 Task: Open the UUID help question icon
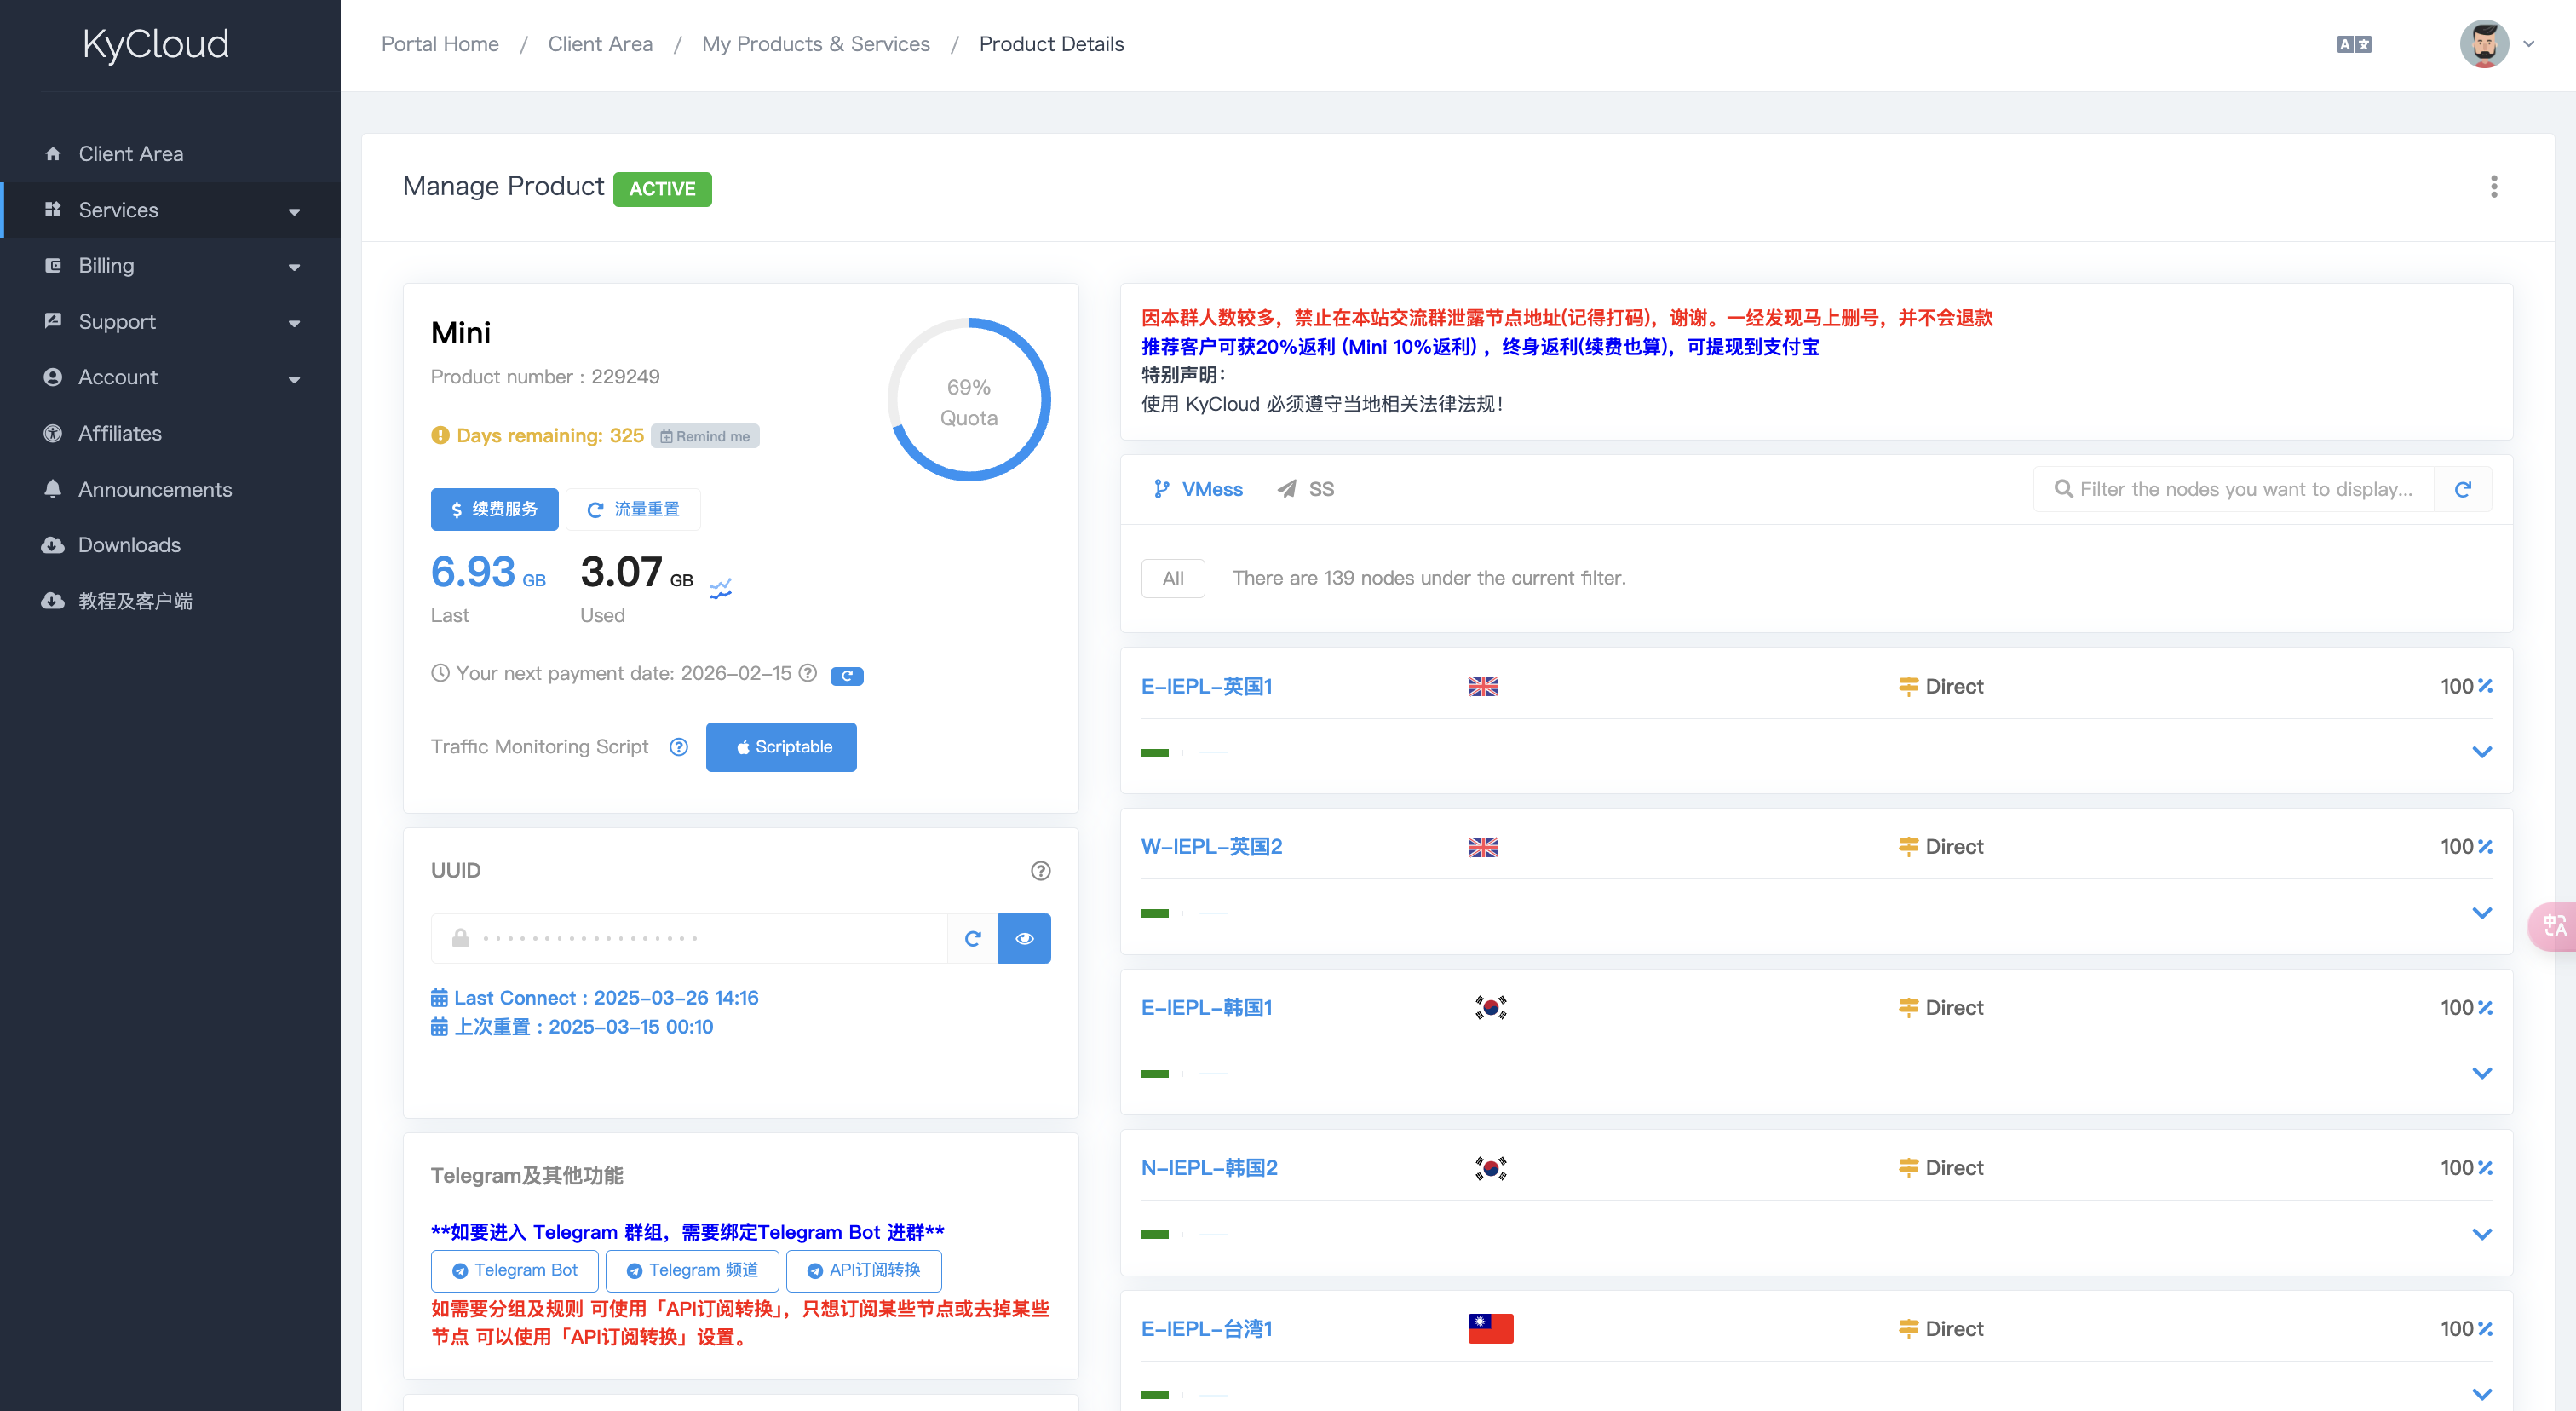point(1040,870)
